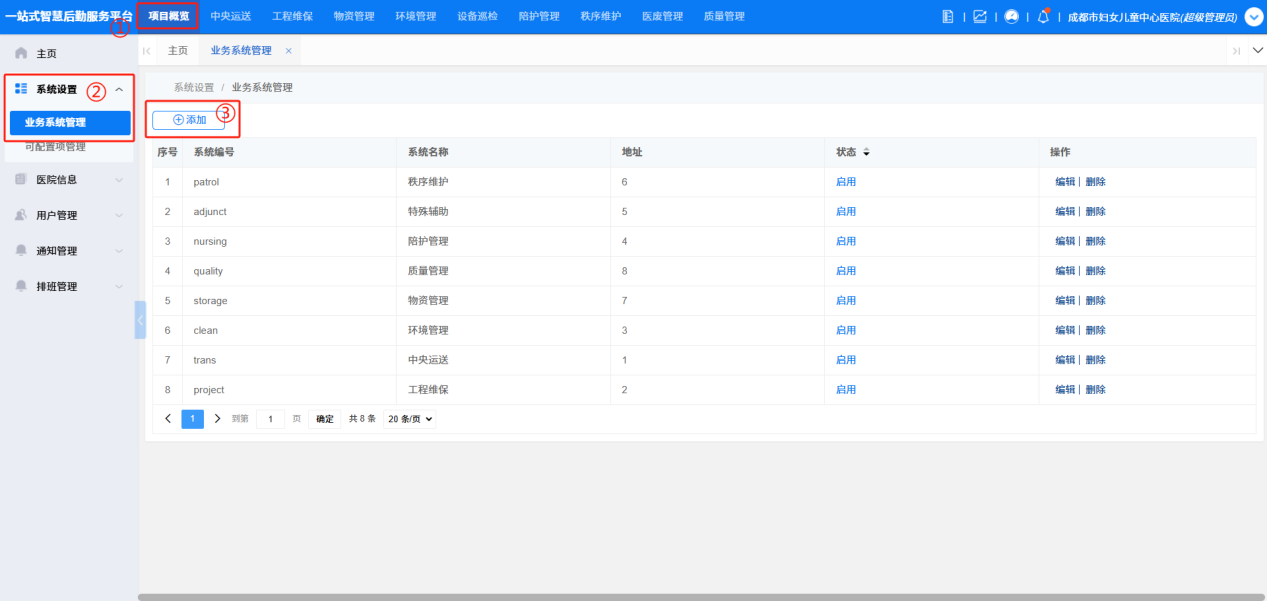1267x601 pixels.
Task: Open 业务系统管理 in the sidebar
Action: click(70, 123)
